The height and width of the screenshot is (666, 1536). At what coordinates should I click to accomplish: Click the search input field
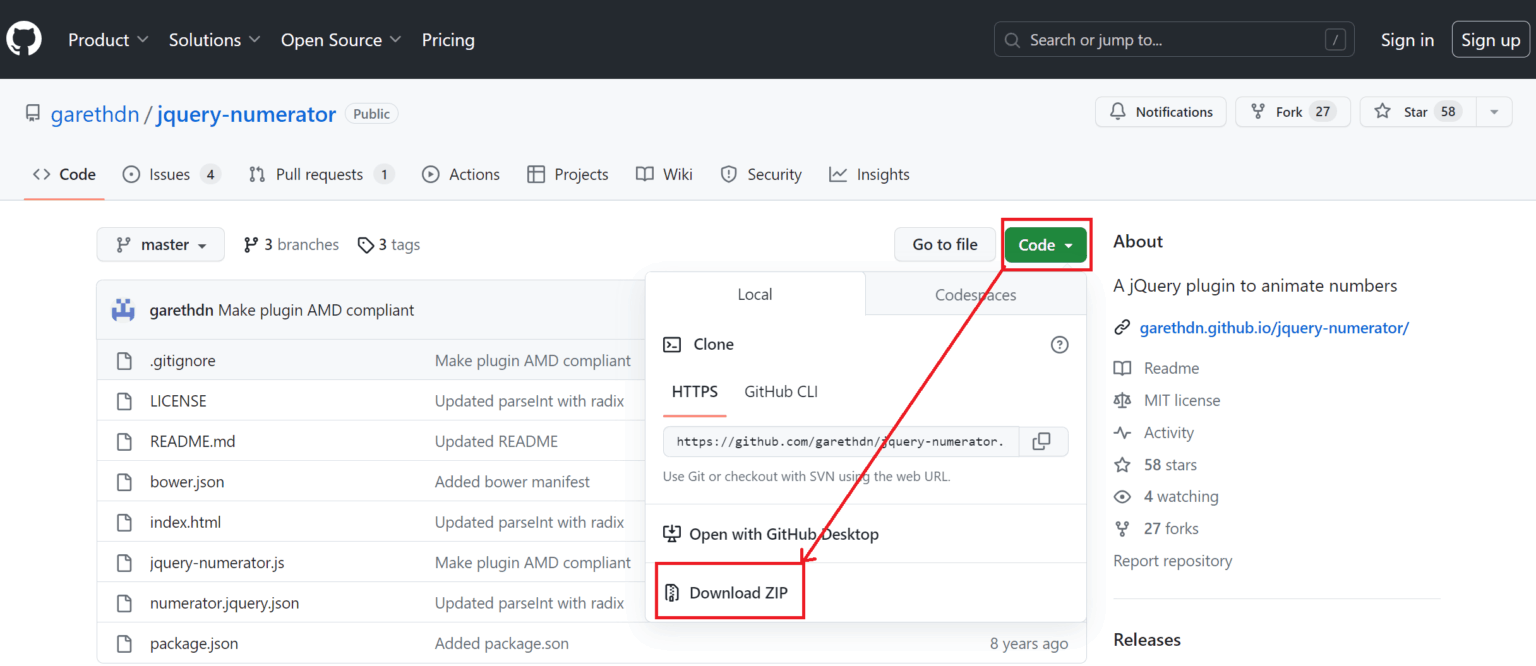tap(1150, 39)
